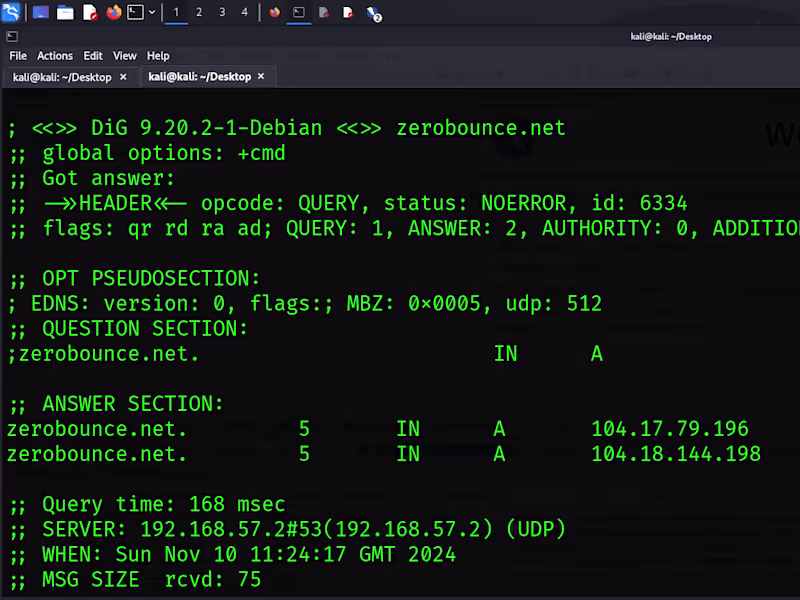Expand the terminal launcher dropdown arrow
This screenshot has width=800, height=600.
coord(152,12)
